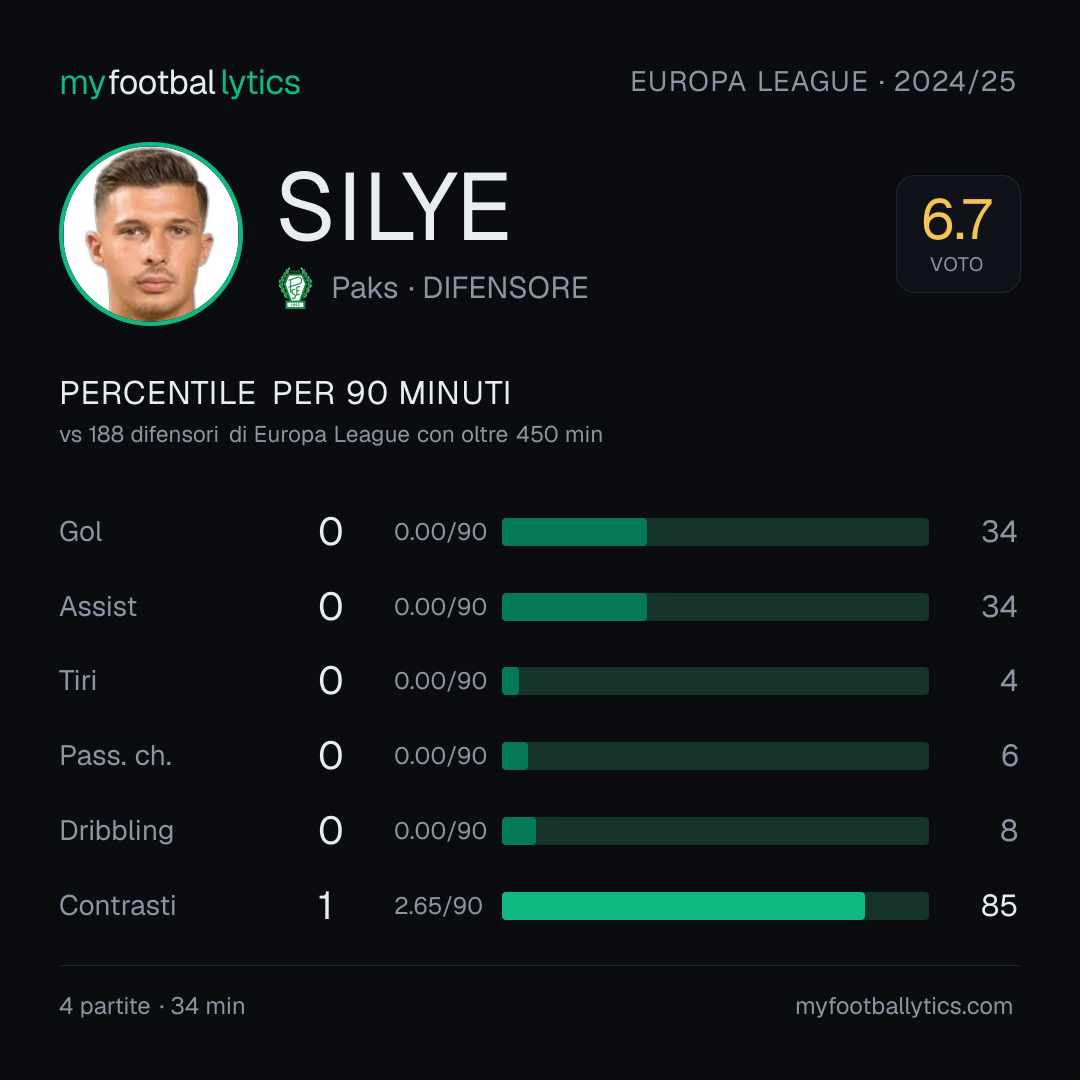
Task: Select the Percentile per 90 minuti heading
Action: [285, 393]
